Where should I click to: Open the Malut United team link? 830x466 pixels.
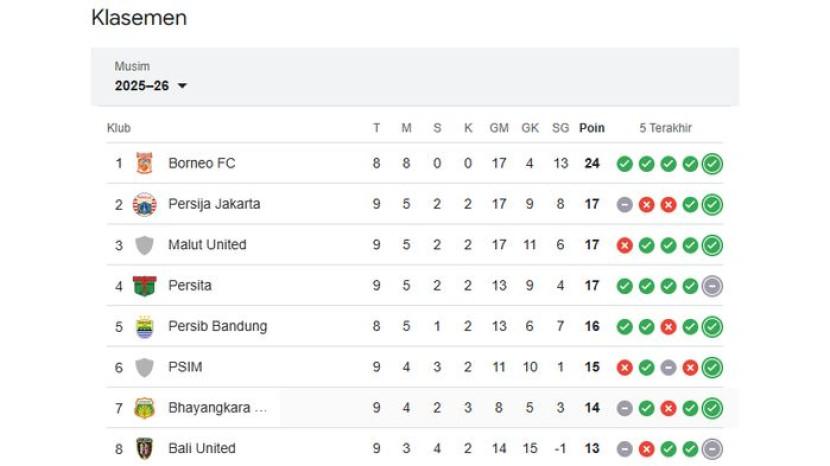click(207, 245)
